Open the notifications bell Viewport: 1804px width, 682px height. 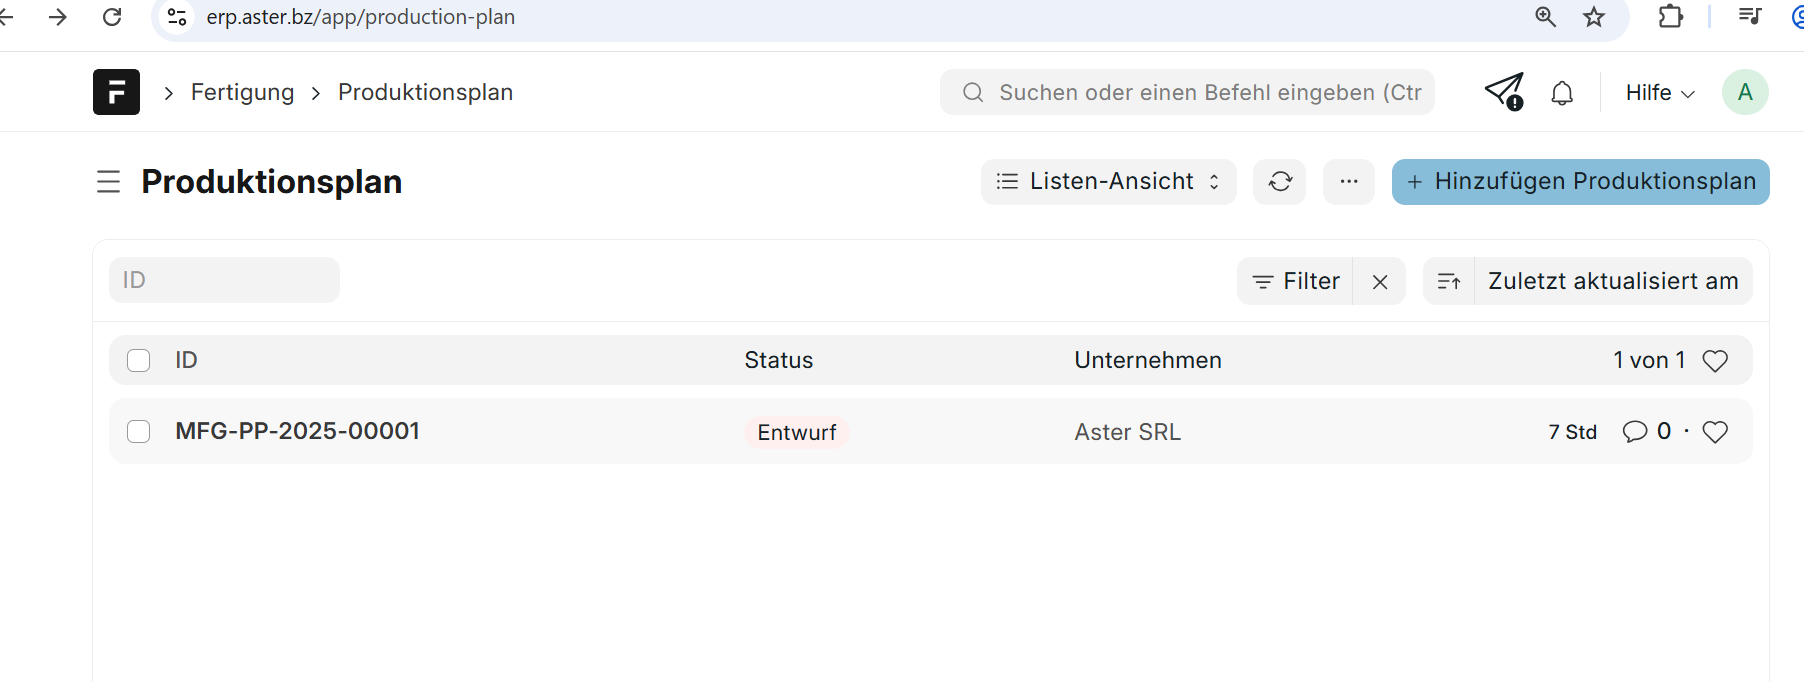coord(1562,93)
